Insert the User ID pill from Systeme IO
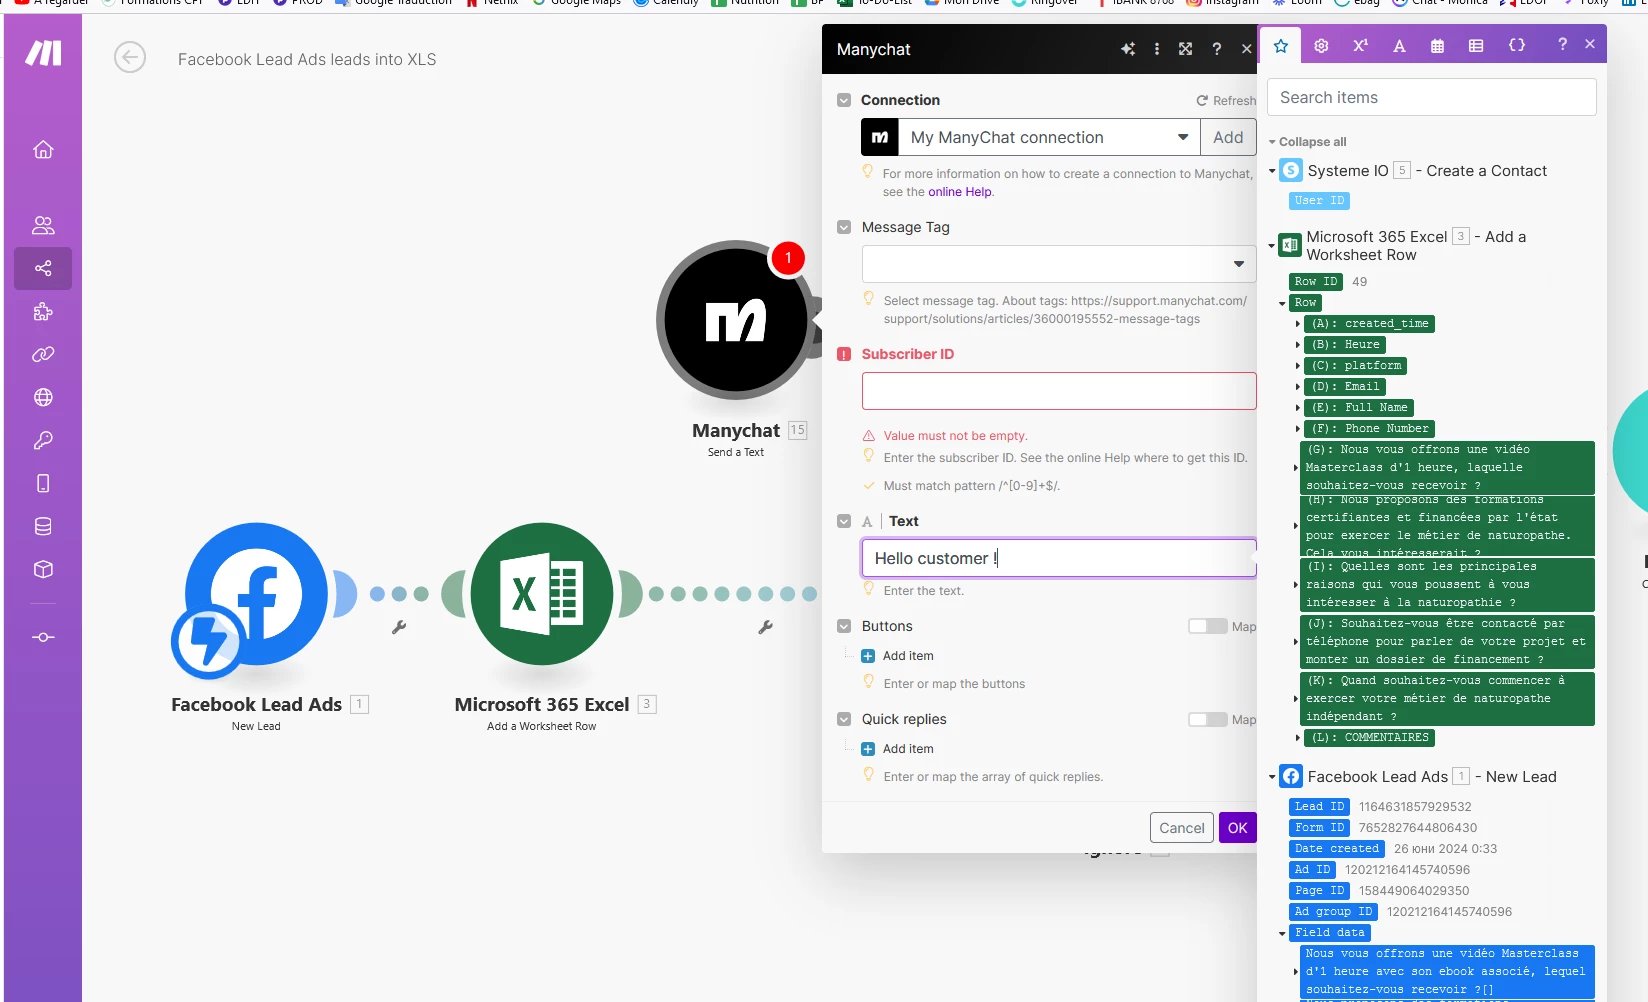 click(1319, 201)
